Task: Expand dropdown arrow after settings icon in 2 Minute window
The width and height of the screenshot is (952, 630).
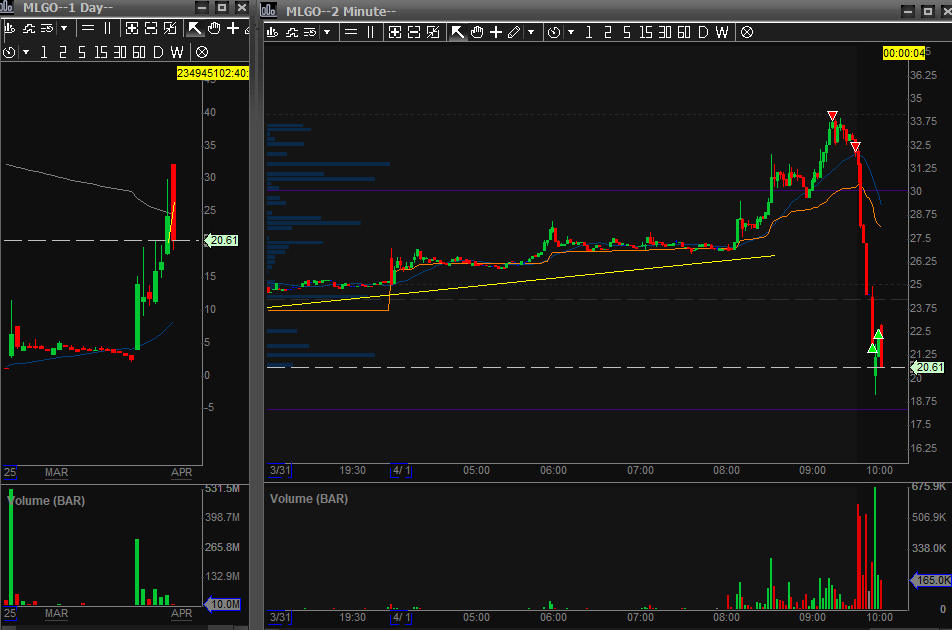Action: [x=327, y=32]
